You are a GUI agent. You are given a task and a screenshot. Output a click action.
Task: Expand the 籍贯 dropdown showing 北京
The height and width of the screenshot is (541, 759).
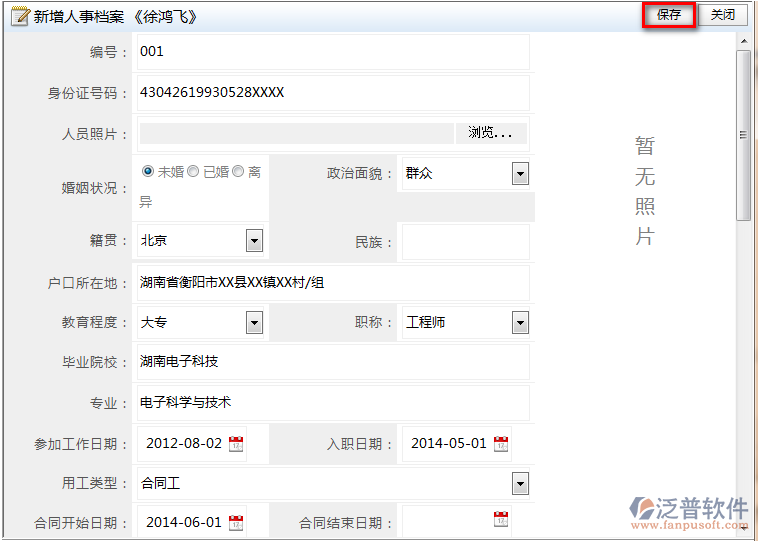point(255,240)
